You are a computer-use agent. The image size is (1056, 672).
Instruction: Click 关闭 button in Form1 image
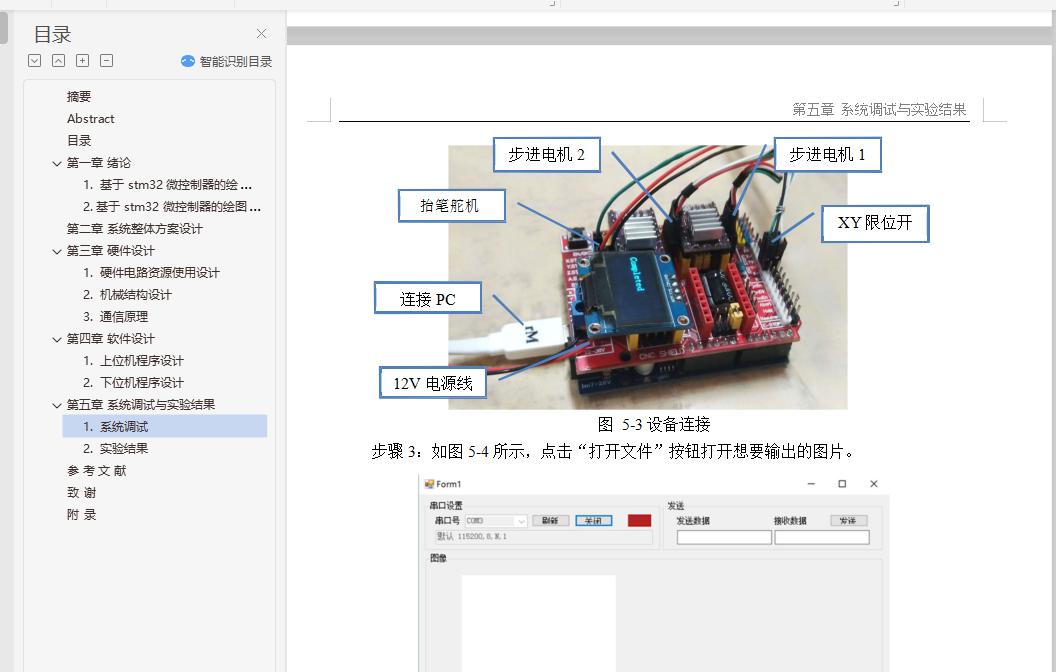(593, 520)
